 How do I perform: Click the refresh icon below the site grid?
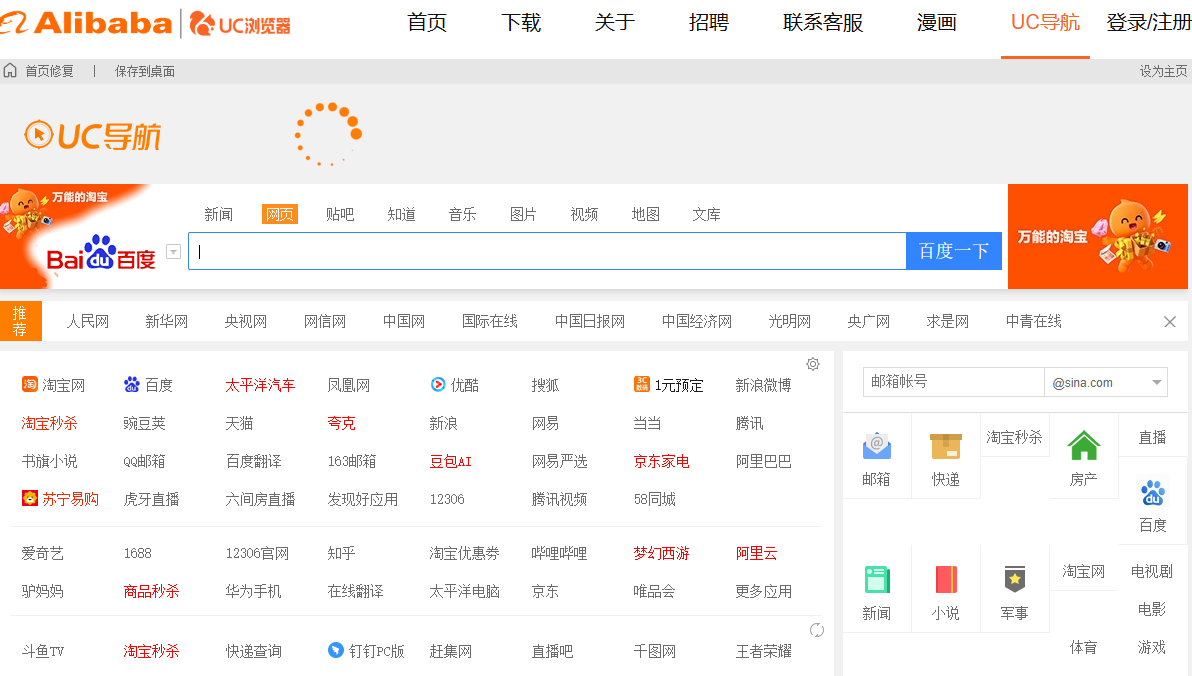pyautogui.click(x=817, y=630)
